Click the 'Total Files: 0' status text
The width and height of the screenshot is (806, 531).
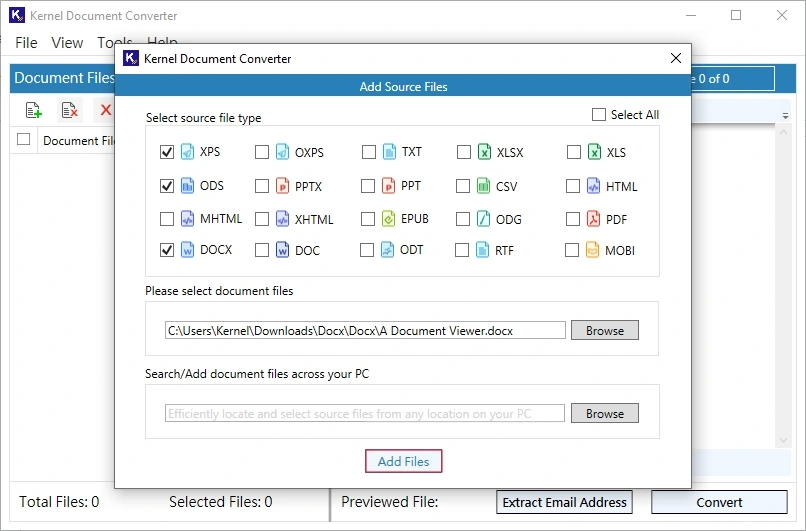point(59,502)
